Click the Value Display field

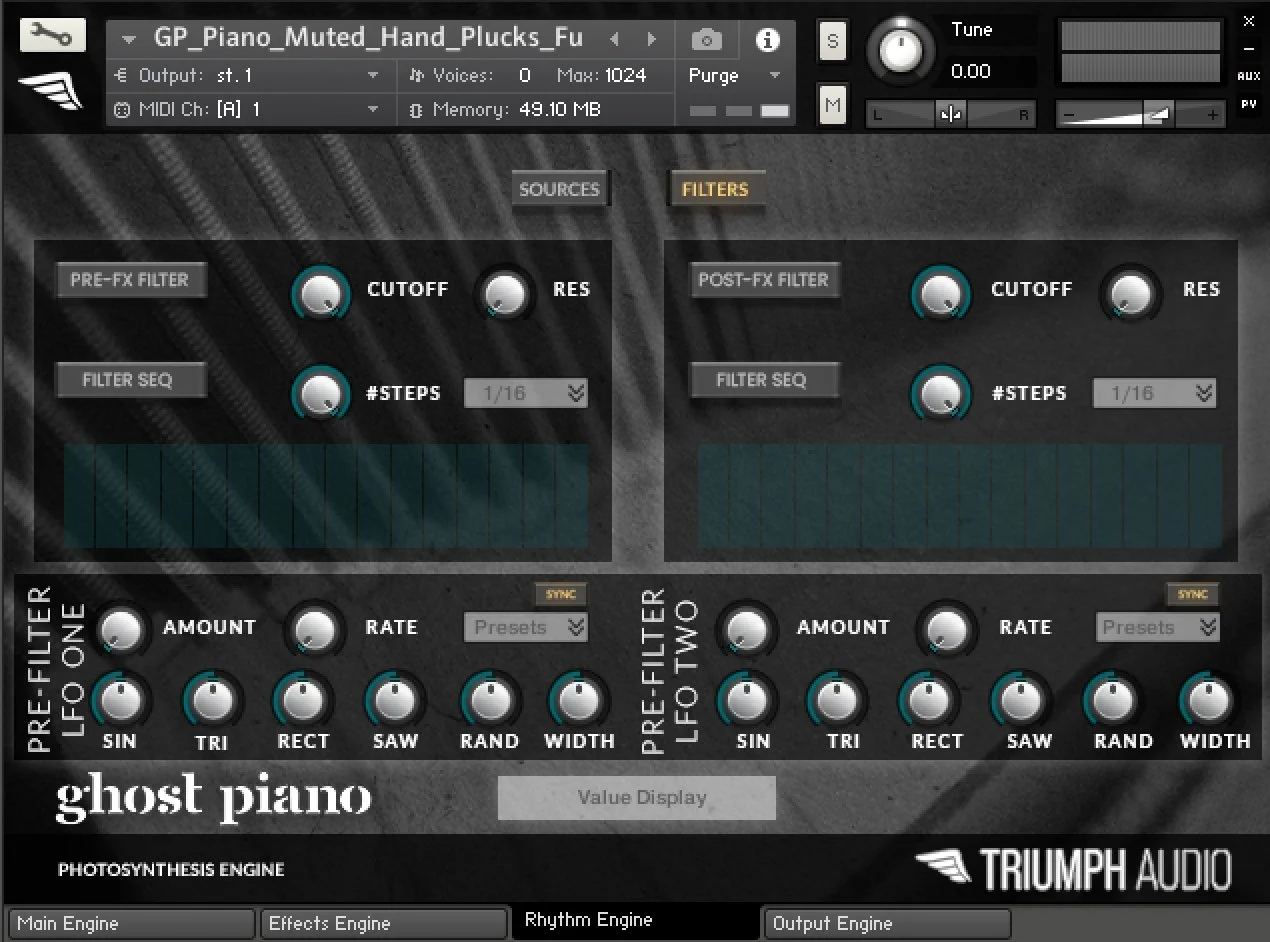point(637,798)
